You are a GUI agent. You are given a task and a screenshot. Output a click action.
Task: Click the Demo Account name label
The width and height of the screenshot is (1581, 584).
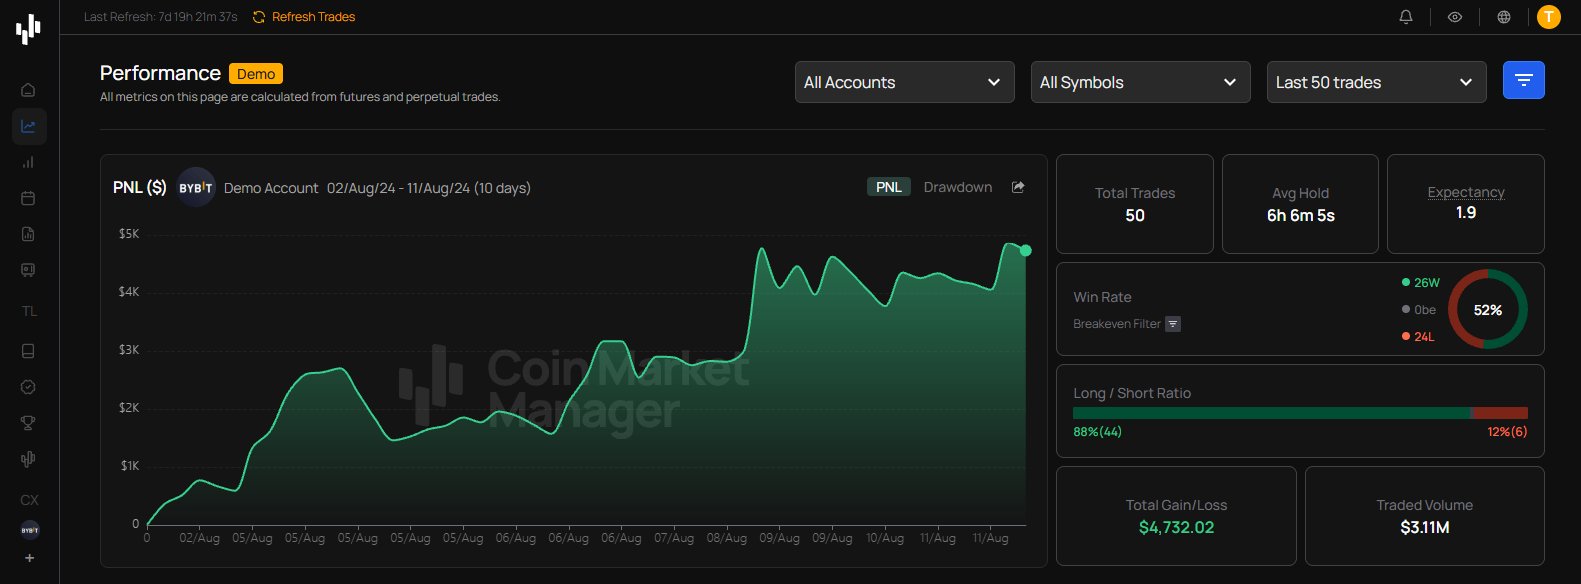271,188
